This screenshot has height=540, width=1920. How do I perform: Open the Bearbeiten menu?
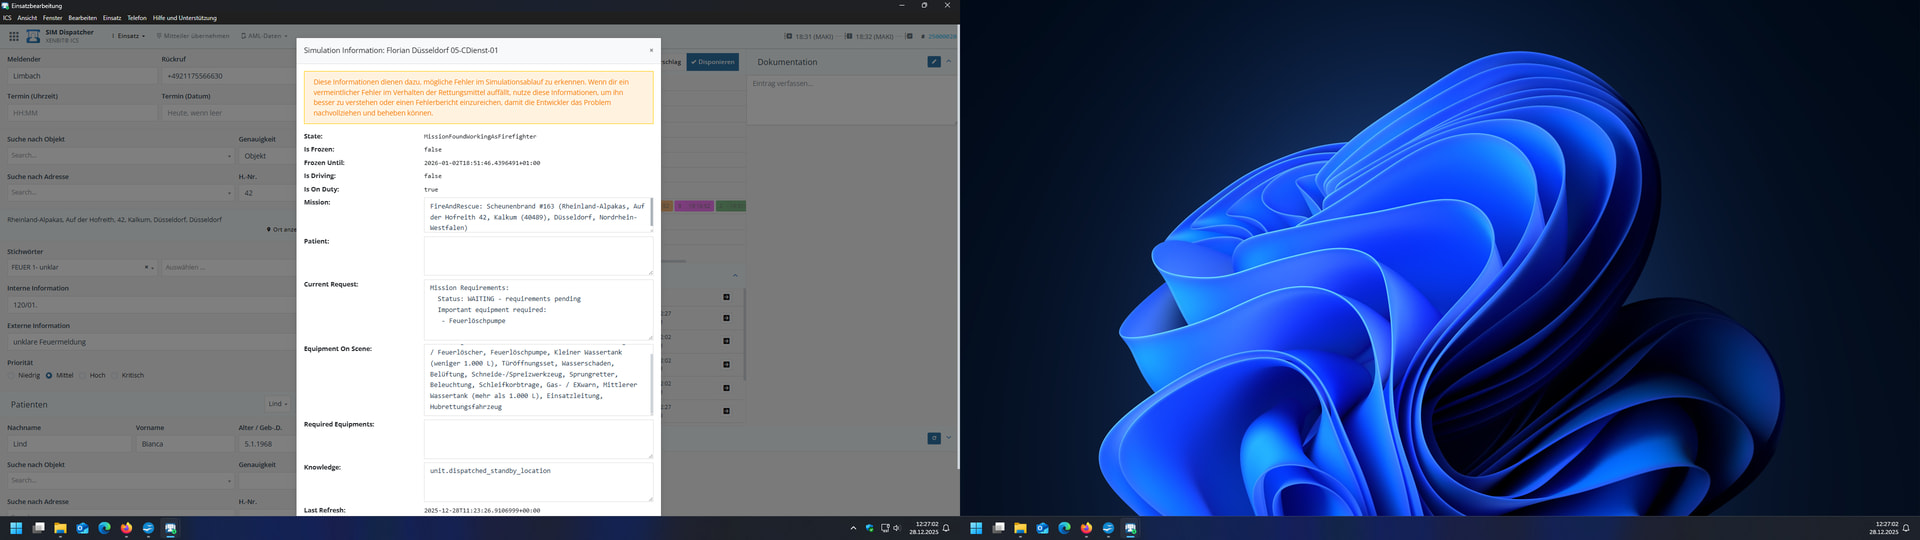[x=82, y=18]
